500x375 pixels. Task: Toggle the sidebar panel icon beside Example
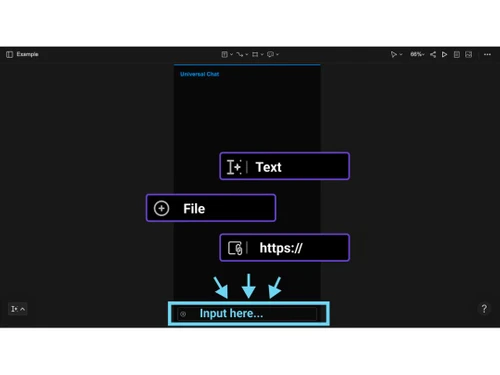[9, 54]
